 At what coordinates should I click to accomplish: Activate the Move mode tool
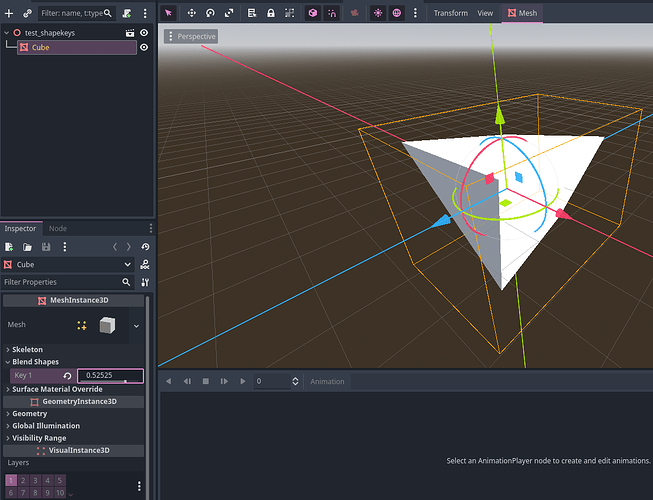tap(192, 13)
